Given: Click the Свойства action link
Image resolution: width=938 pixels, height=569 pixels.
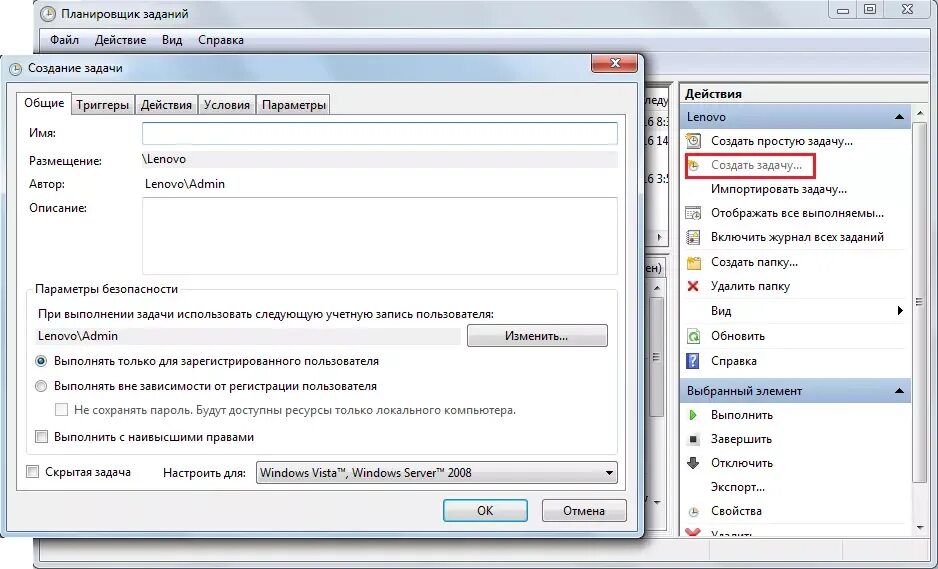Looking at the screenshot, I should pos(736,511).
